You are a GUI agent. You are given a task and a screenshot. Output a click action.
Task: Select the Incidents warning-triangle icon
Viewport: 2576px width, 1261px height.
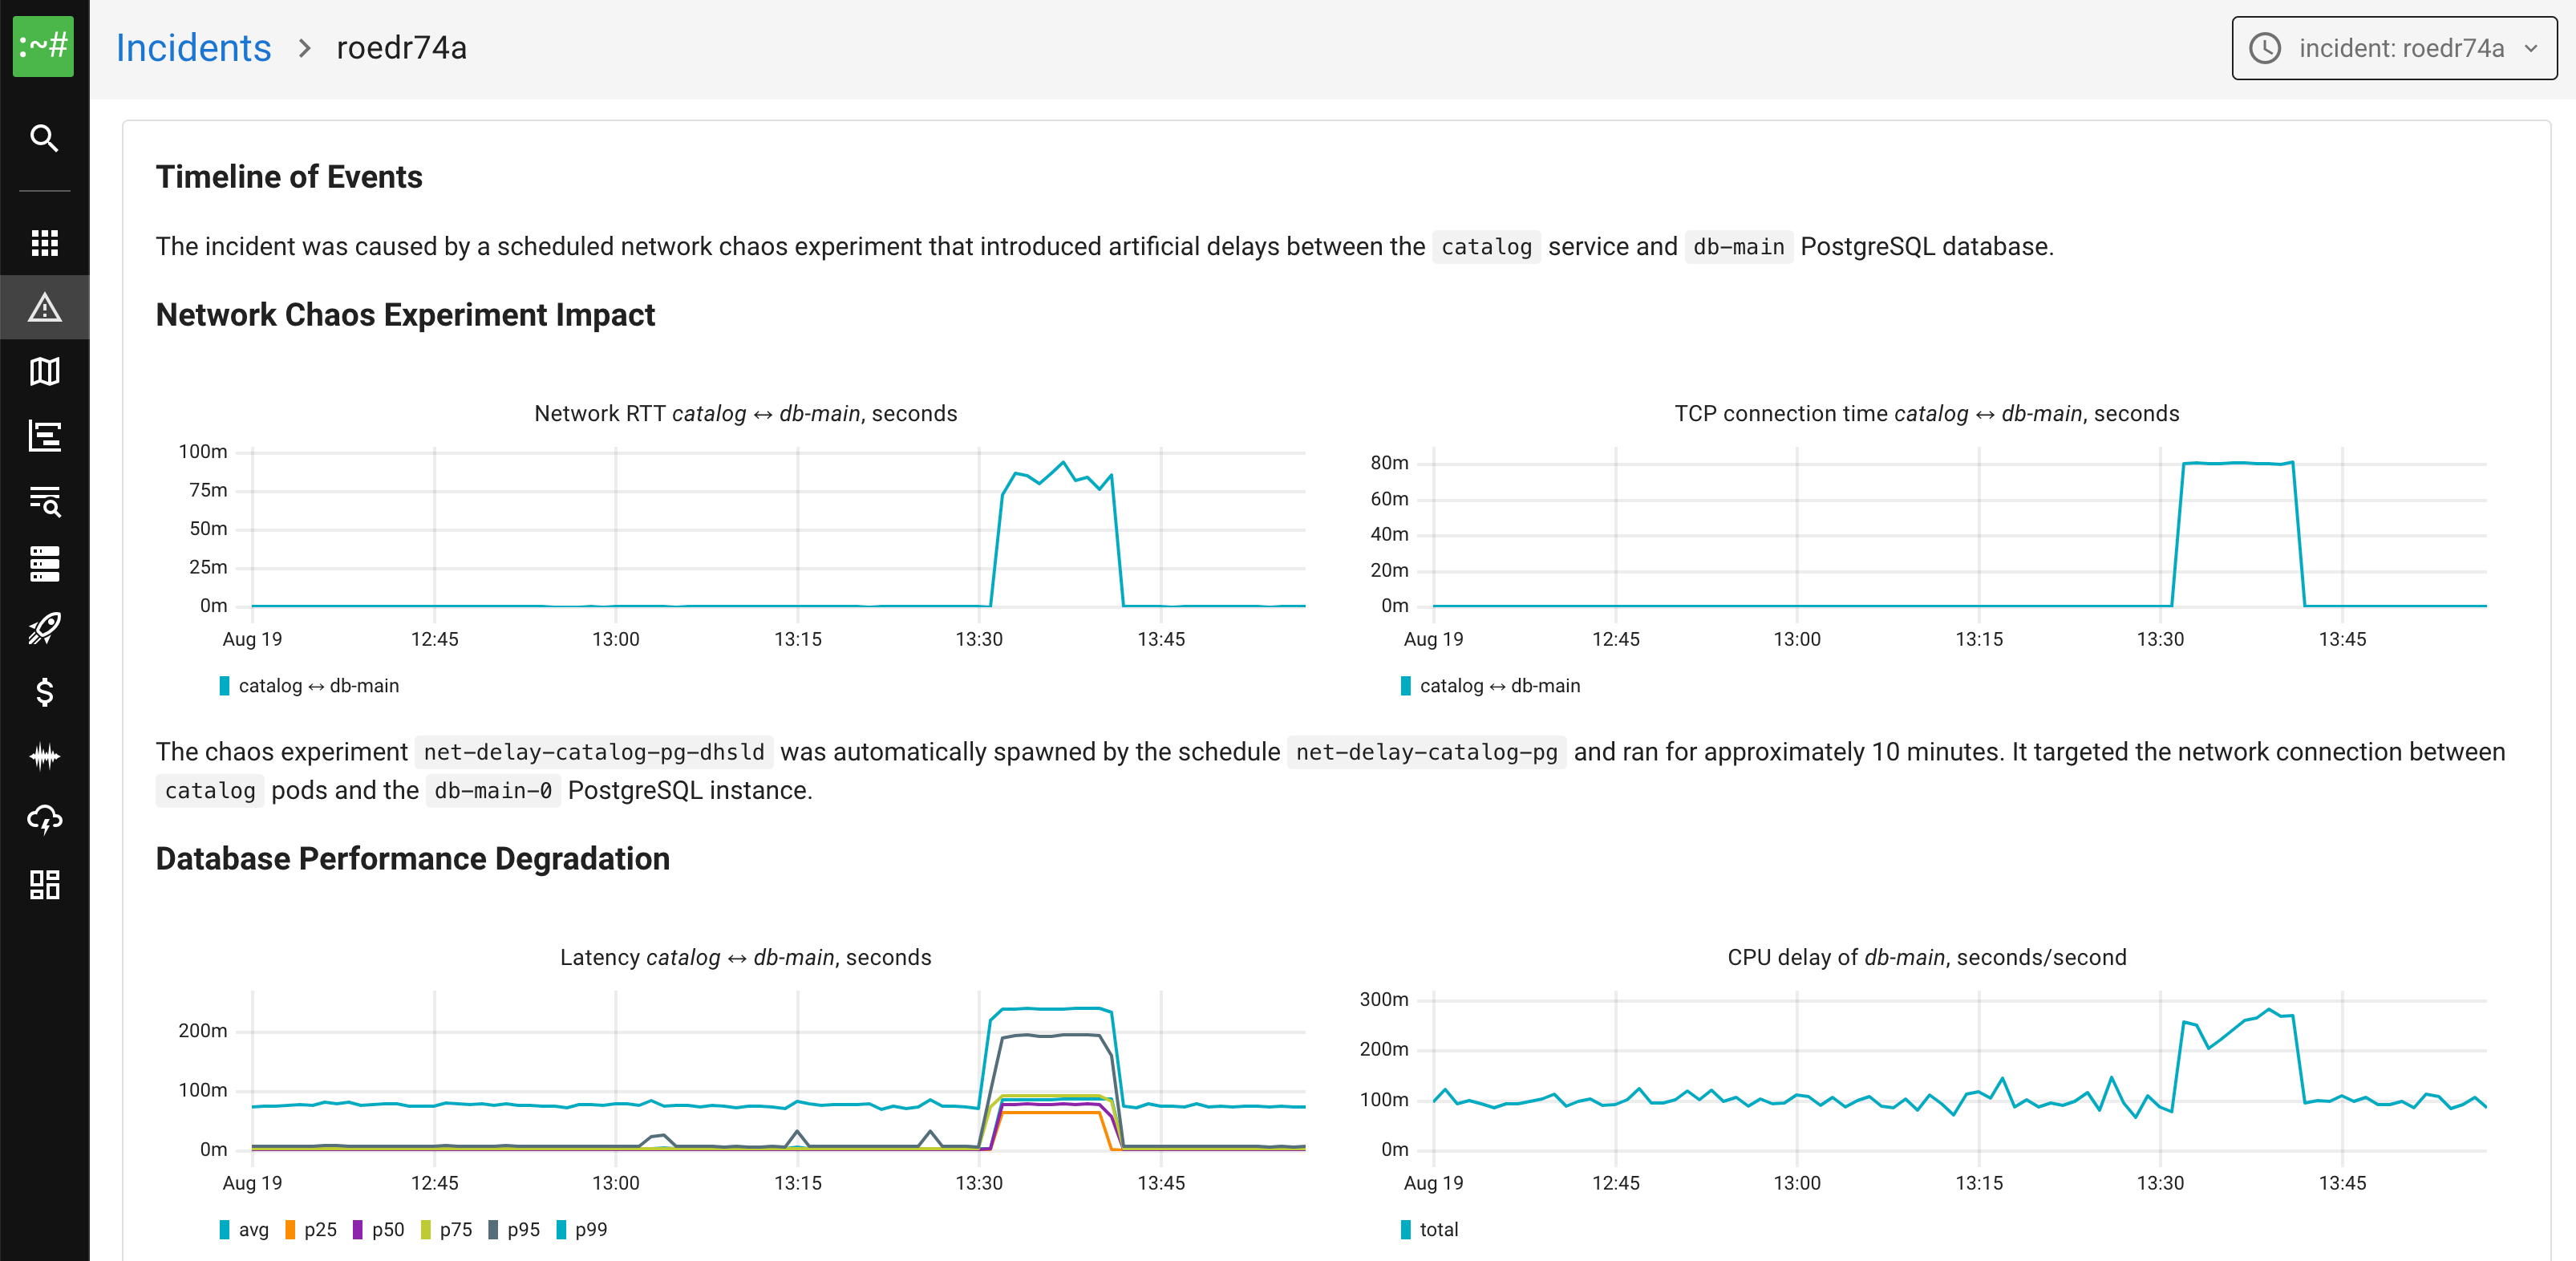click(44, 307)
